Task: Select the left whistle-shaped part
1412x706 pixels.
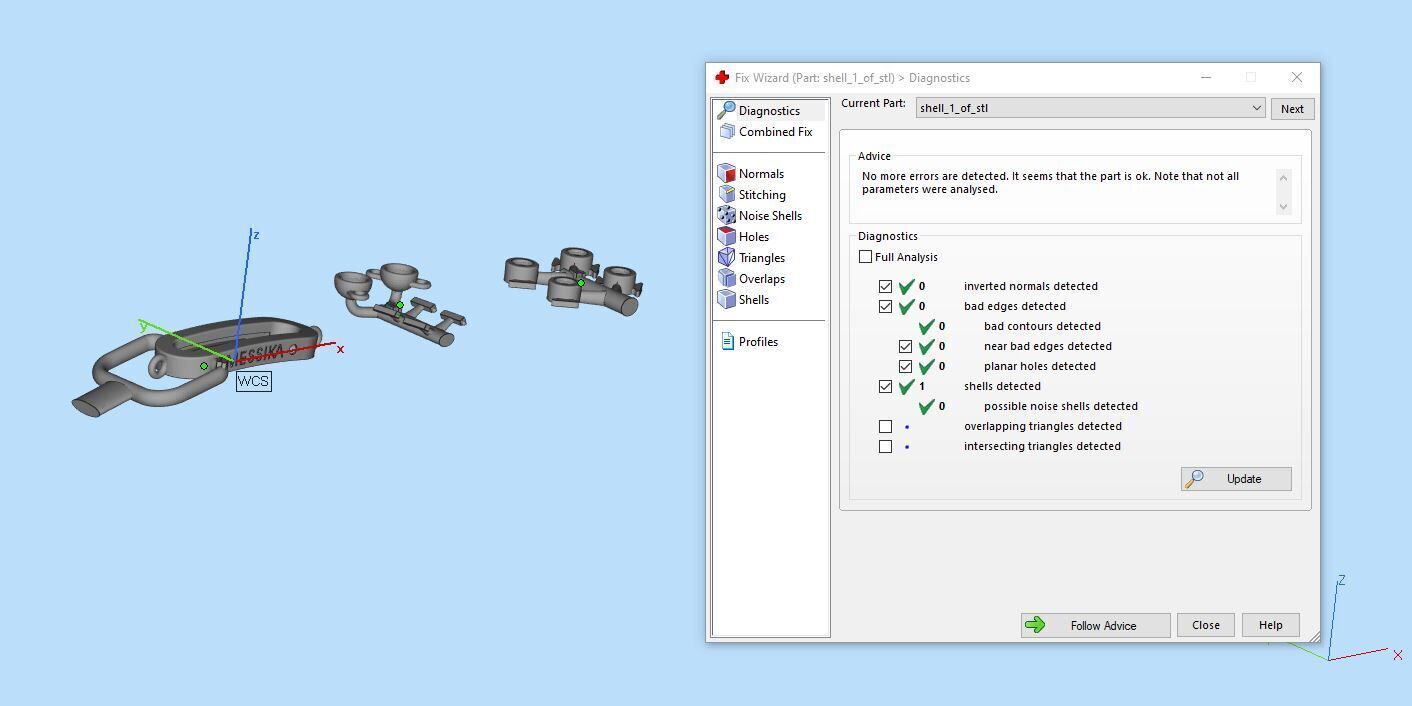Action: coord(195,365)
